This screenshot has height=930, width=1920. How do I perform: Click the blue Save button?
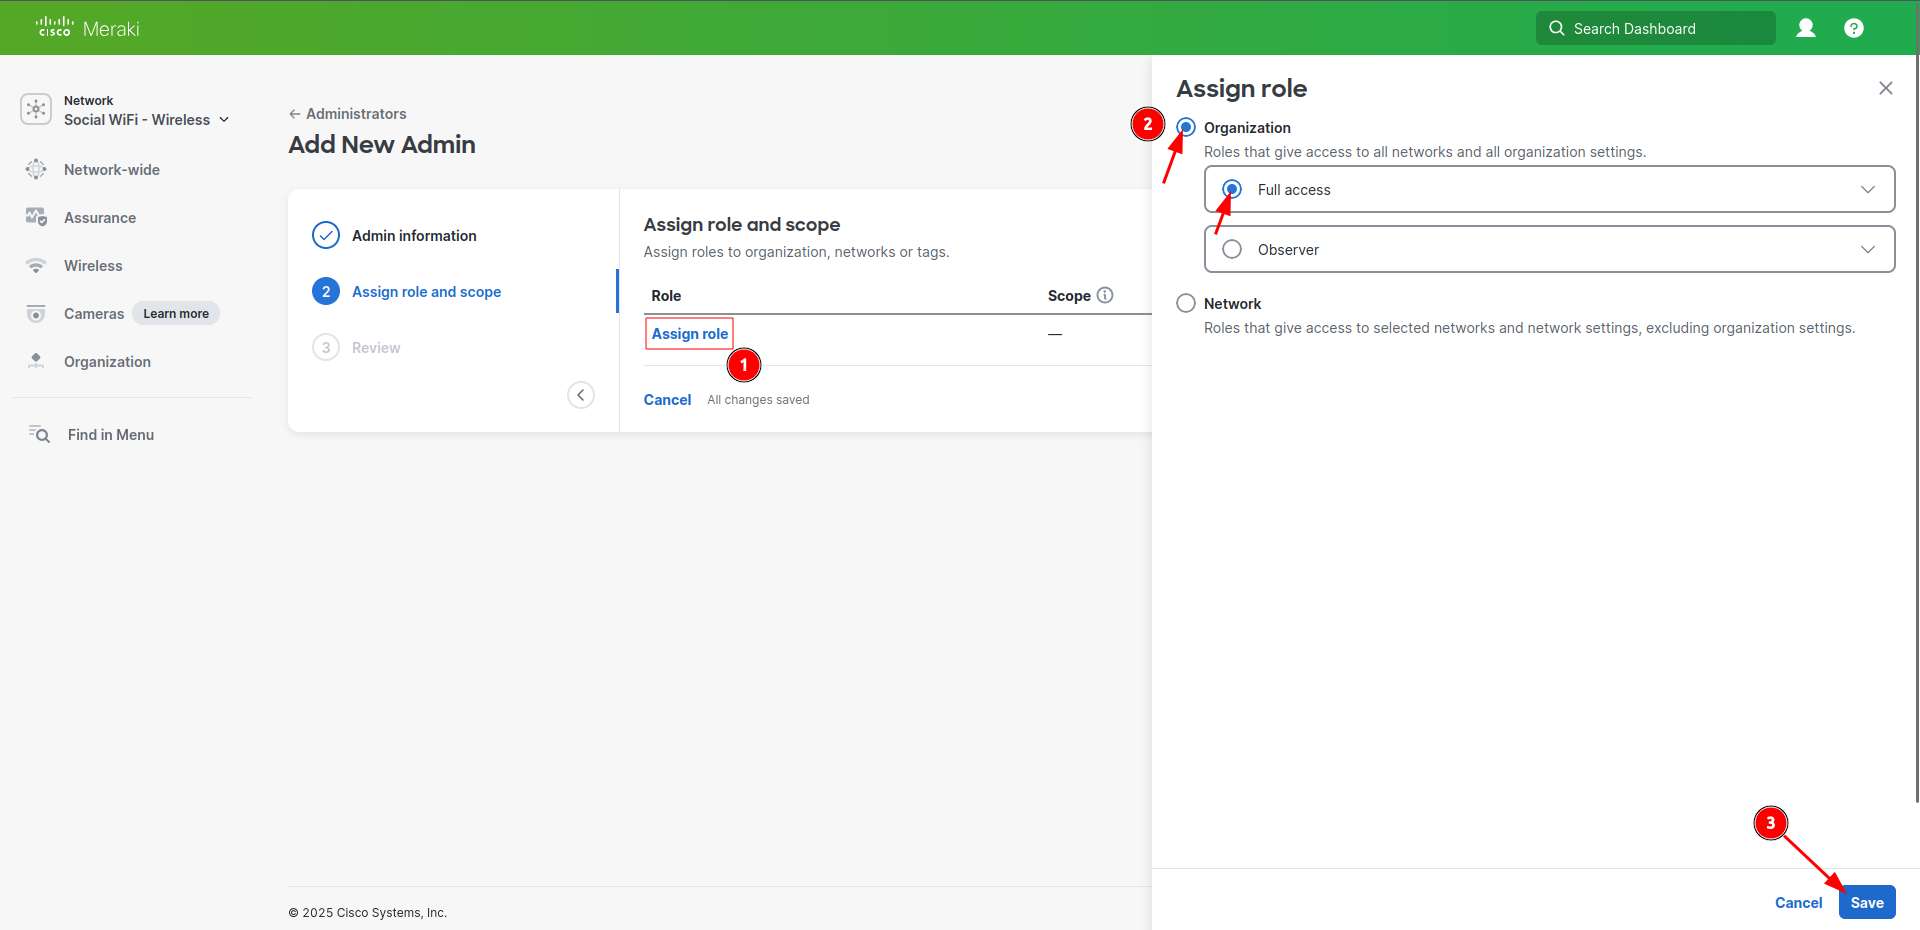click(1866, 902)
